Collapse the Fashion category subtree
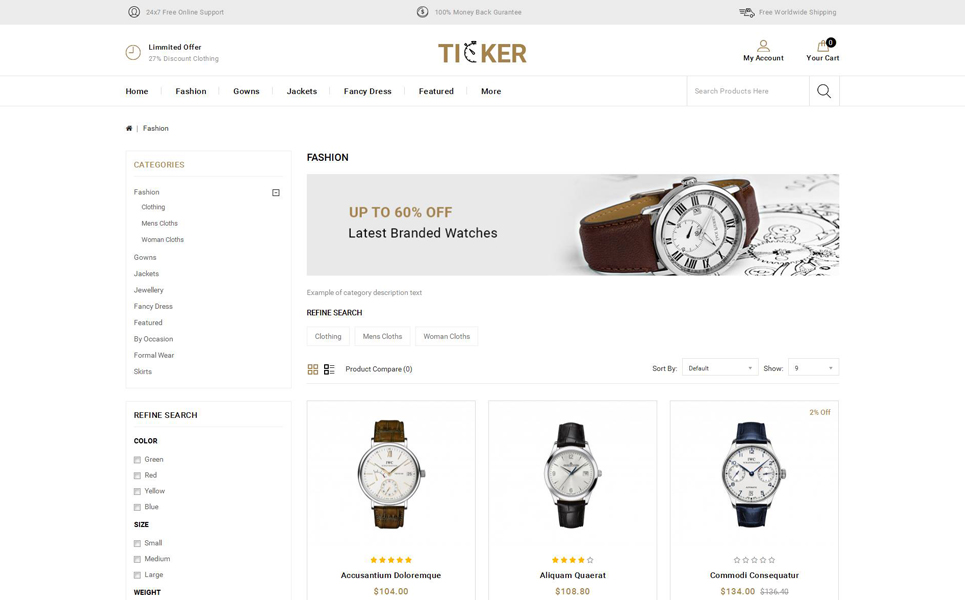 click(x=276, y=193)
